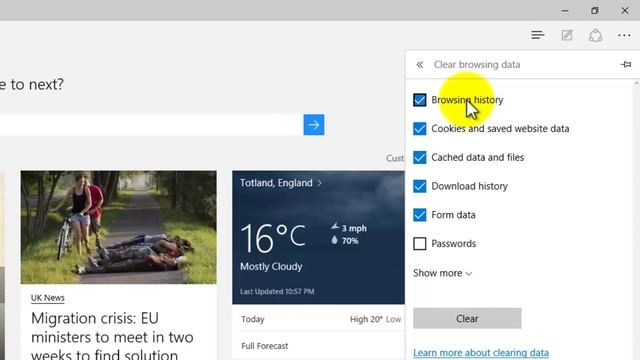This screenshot has width=640, height=360.
Task: Open Learn more about clearing data link
Action: [481, 352]
